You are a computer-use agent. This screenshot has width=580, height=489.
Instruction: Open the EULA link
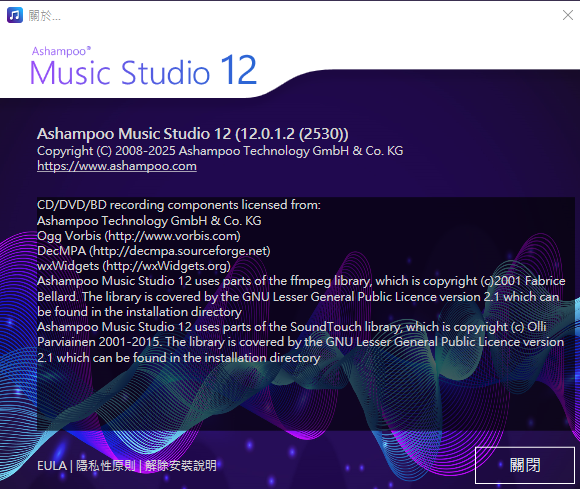52,466
